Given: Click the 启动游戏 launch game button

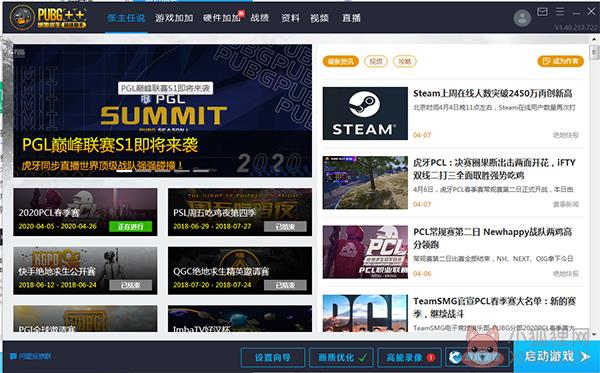Looking at the screenshot, I should click(x=557, y=357).
